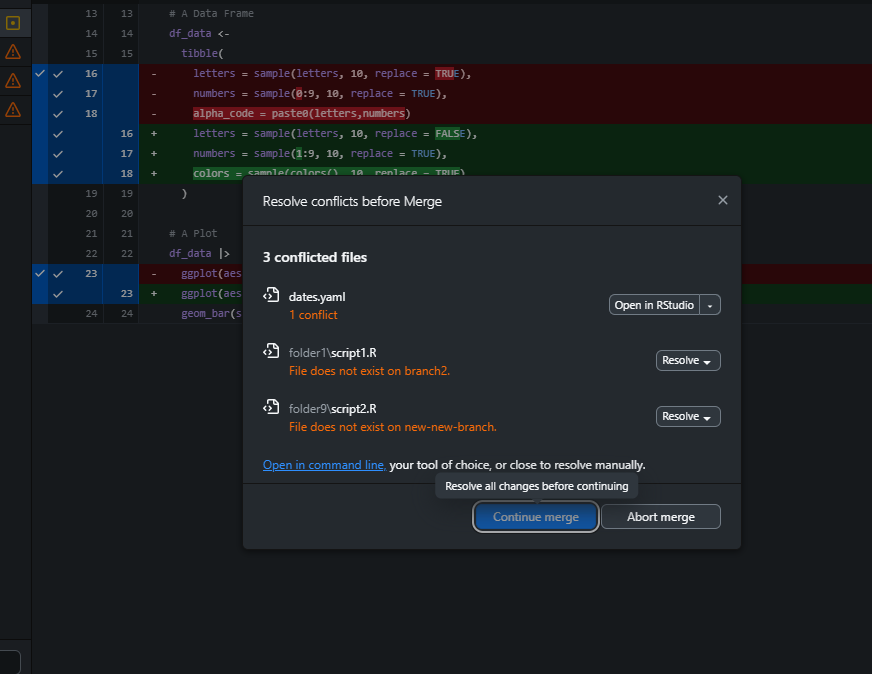The width and height of the screenshot is (872, 674).
Task: Click the dates.yaml conflicted file icon
Action: (270, 295)
